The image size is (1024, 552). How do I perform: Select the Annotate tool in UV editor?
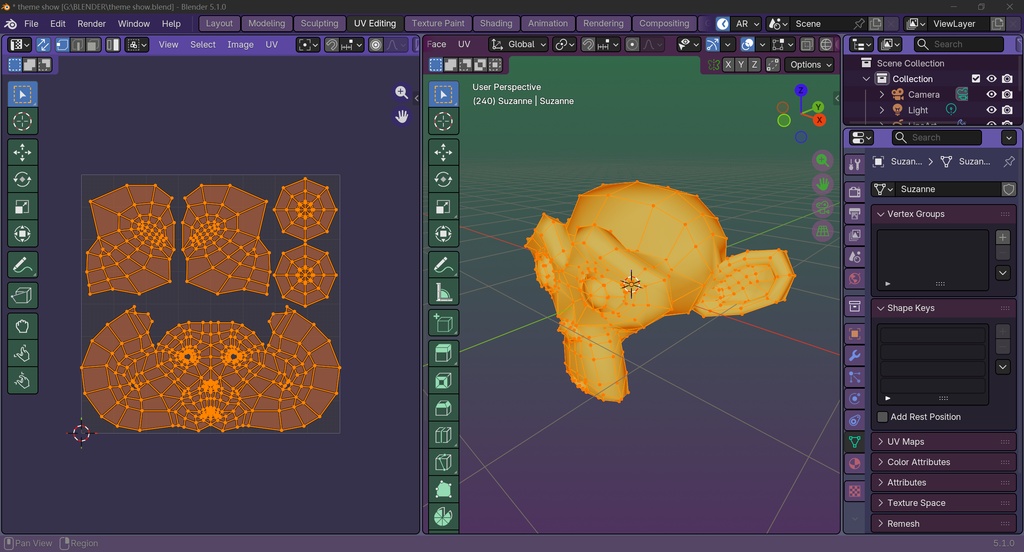pos(22,265)
